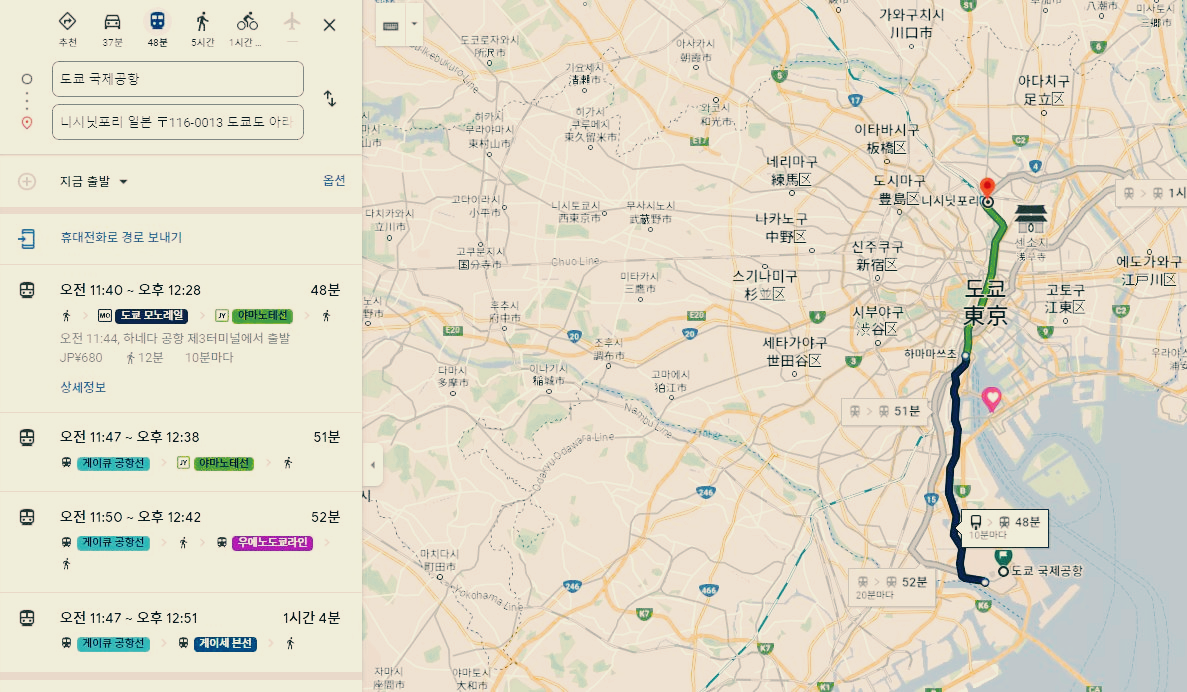Click the Senso-ji temple landmark icon
Viewport: 1187px width, 692px height.
[x=1030, y=219]
